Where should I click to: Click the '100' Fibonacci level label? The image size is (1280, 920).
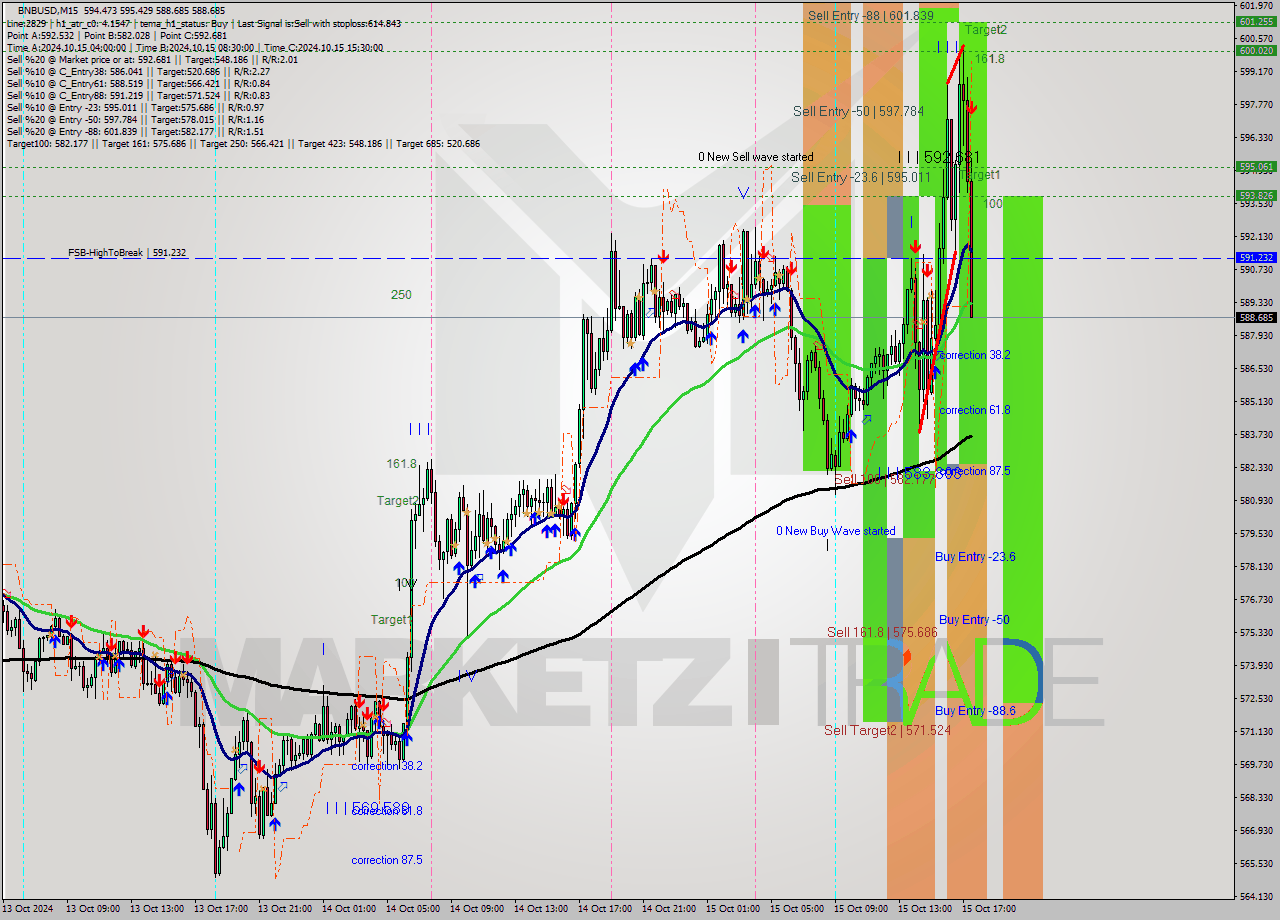[x=993, y=203]
